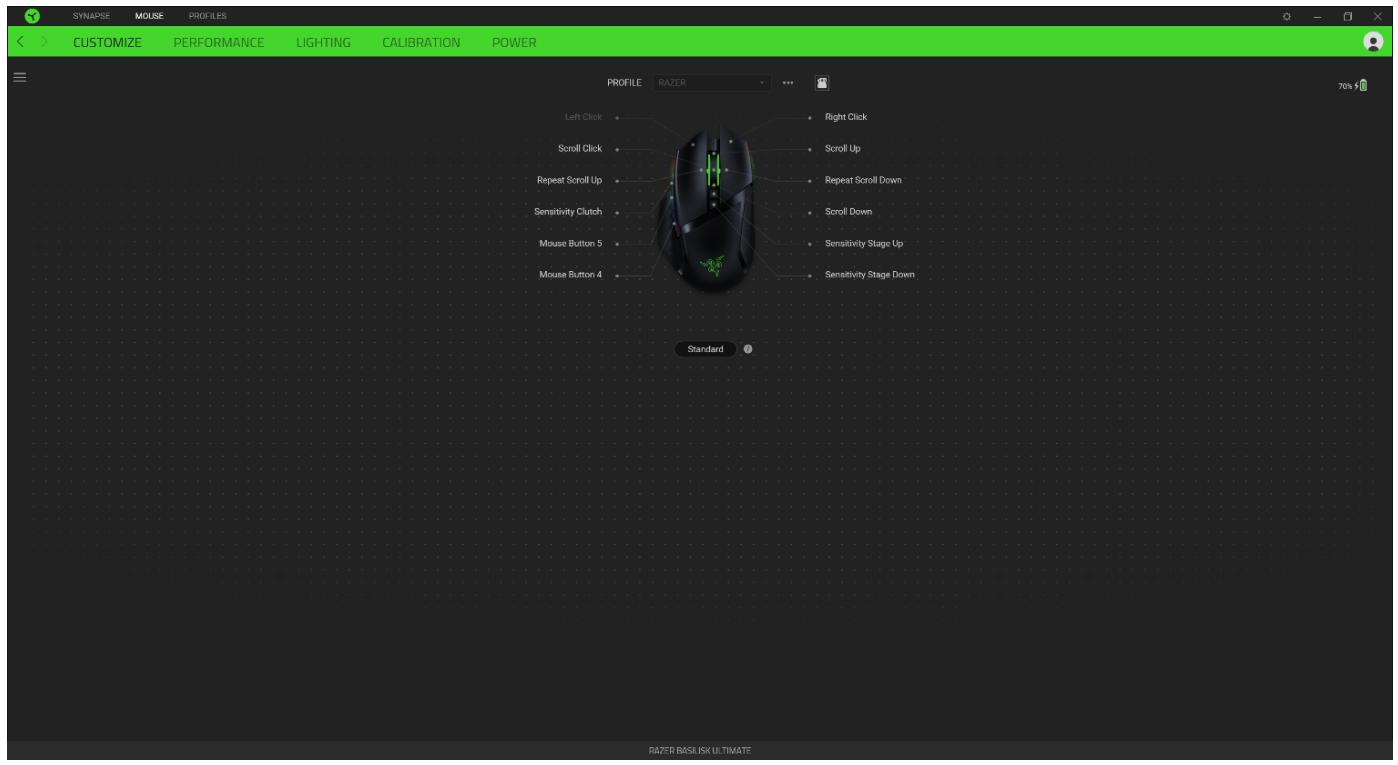Expand the PROFILE dropdown
This screenshot has height=765, width=1398.
point(713,84)
